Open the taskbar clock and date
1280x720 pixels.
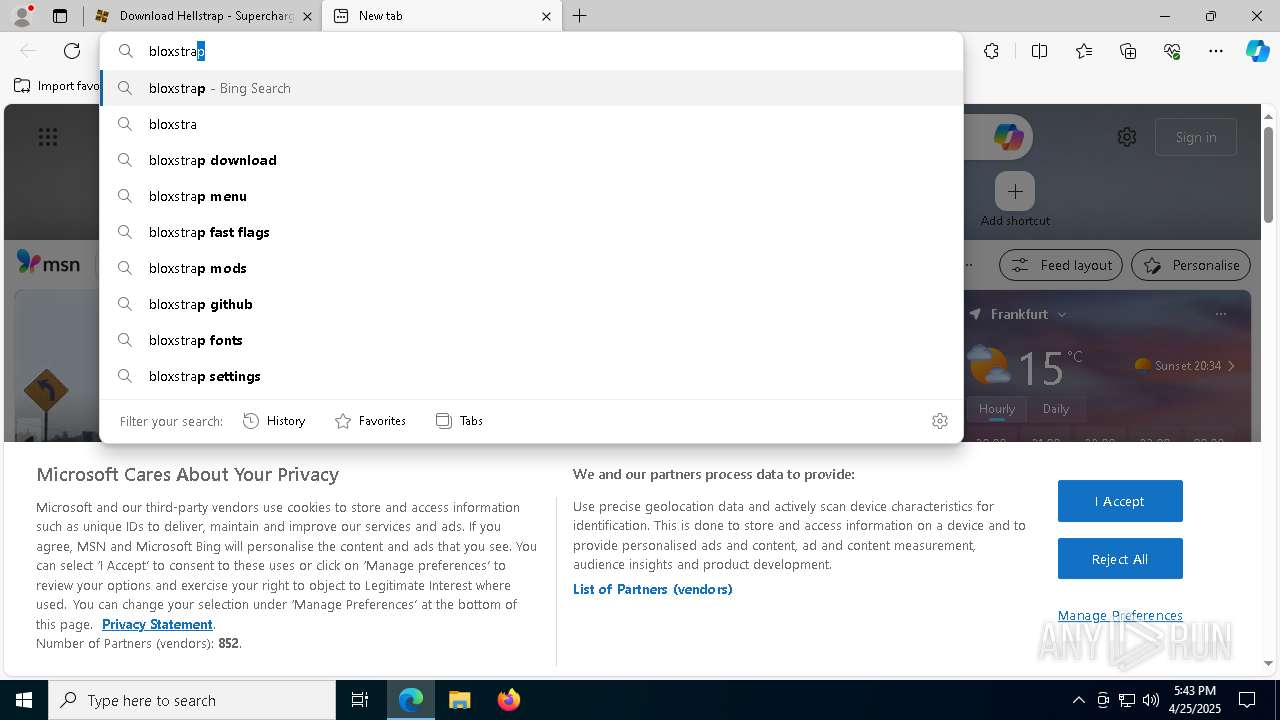1194,700
